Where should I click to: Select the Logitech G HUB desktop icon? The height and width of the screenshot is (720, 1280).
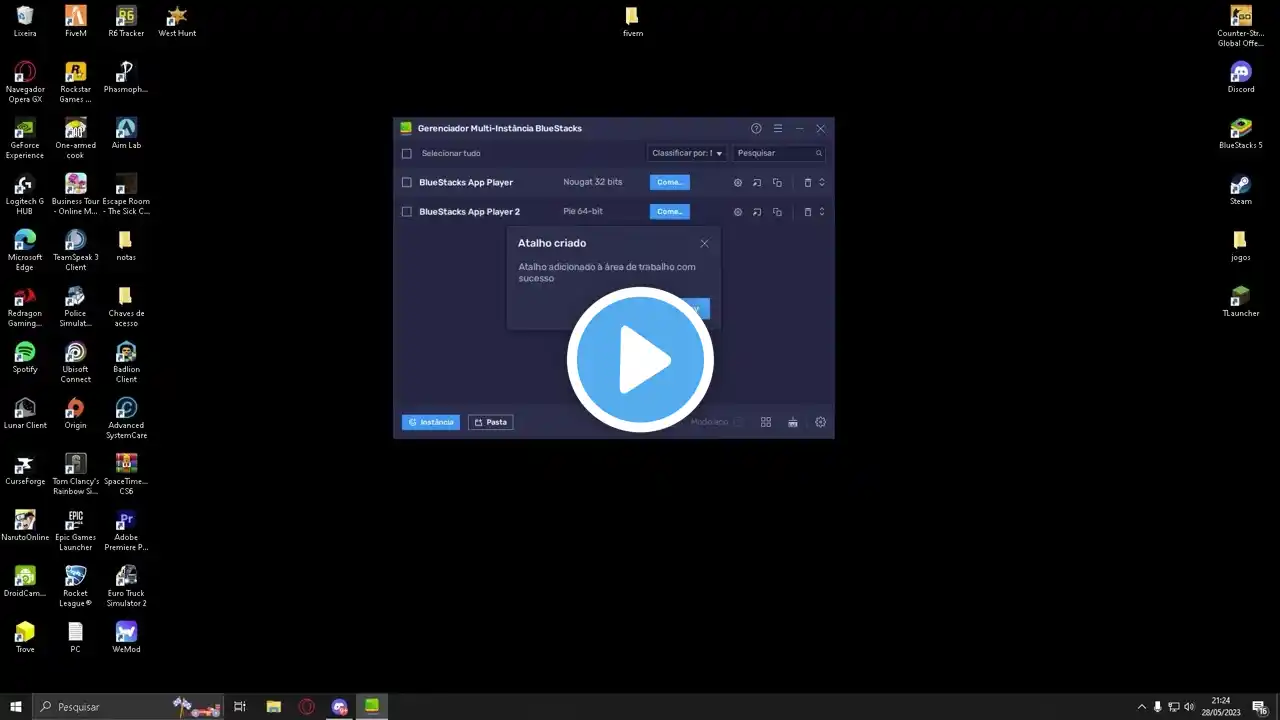[x=25, y=194]
